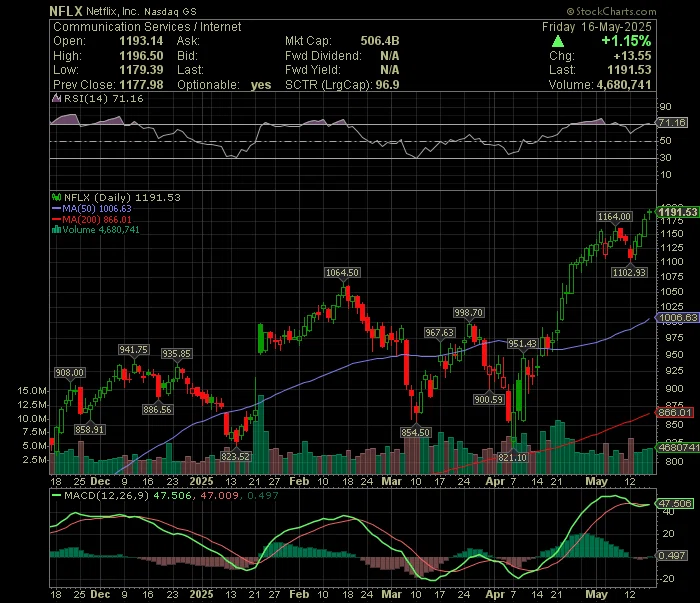
Task: Click the 854.50 low annotation
Action: click(415, 432)
